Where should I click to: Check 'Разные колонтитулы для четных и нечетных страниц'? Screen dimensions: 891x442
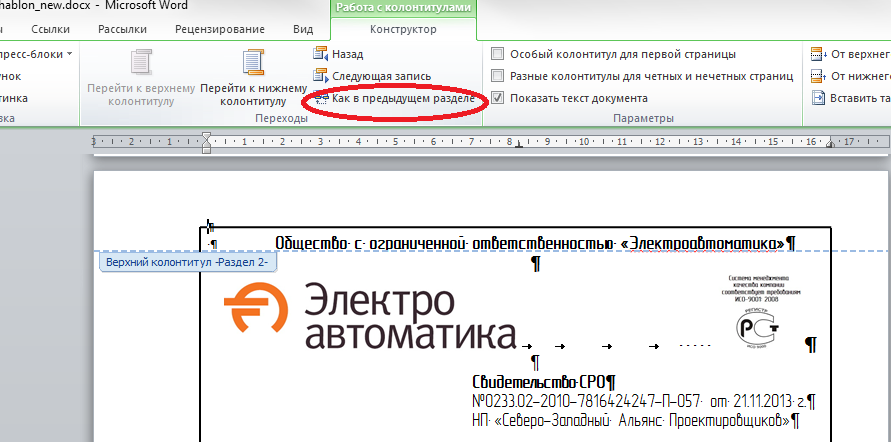pyautogui.click(x=498, y=76)
